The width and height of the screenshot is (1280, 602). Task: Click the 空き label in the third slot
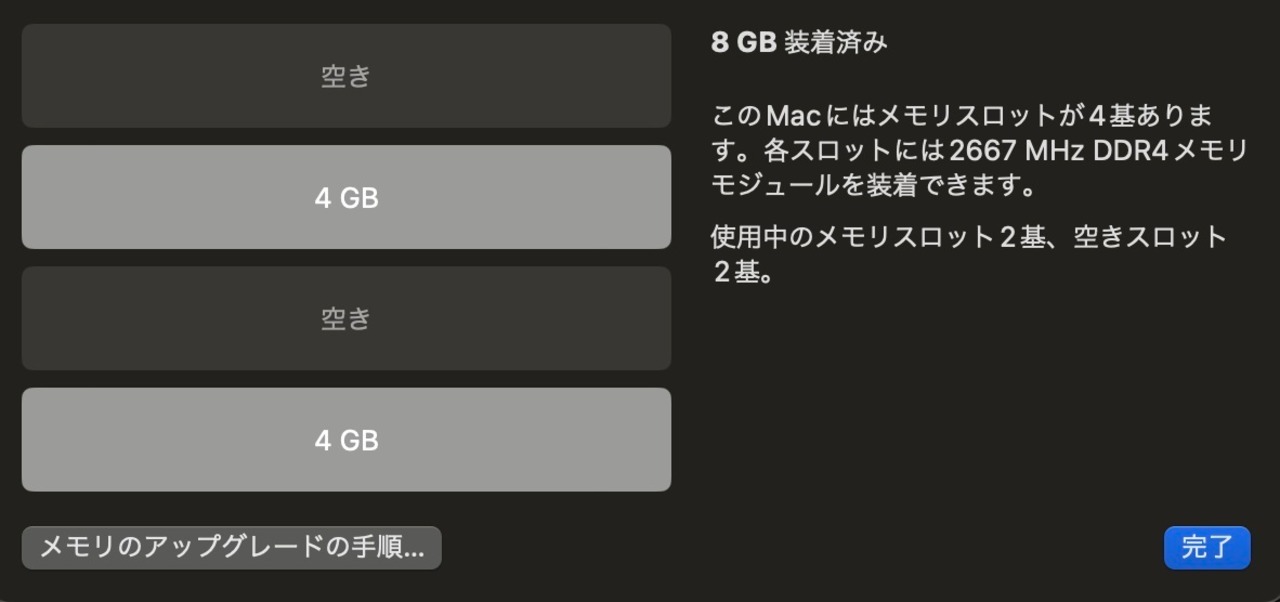(346, 318)
